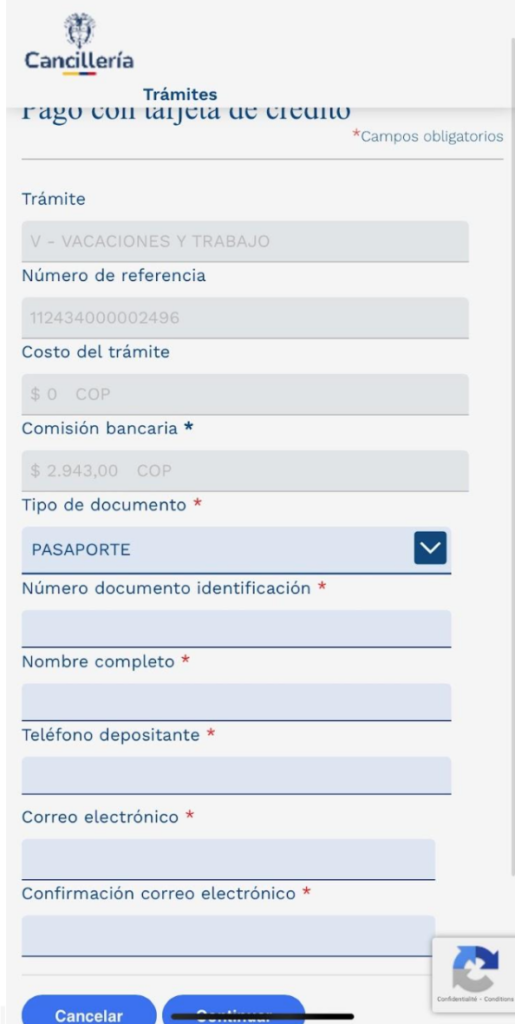Click the disabled Trámite field
Viewport: 515px width, 1024px height.
[245, 241]
